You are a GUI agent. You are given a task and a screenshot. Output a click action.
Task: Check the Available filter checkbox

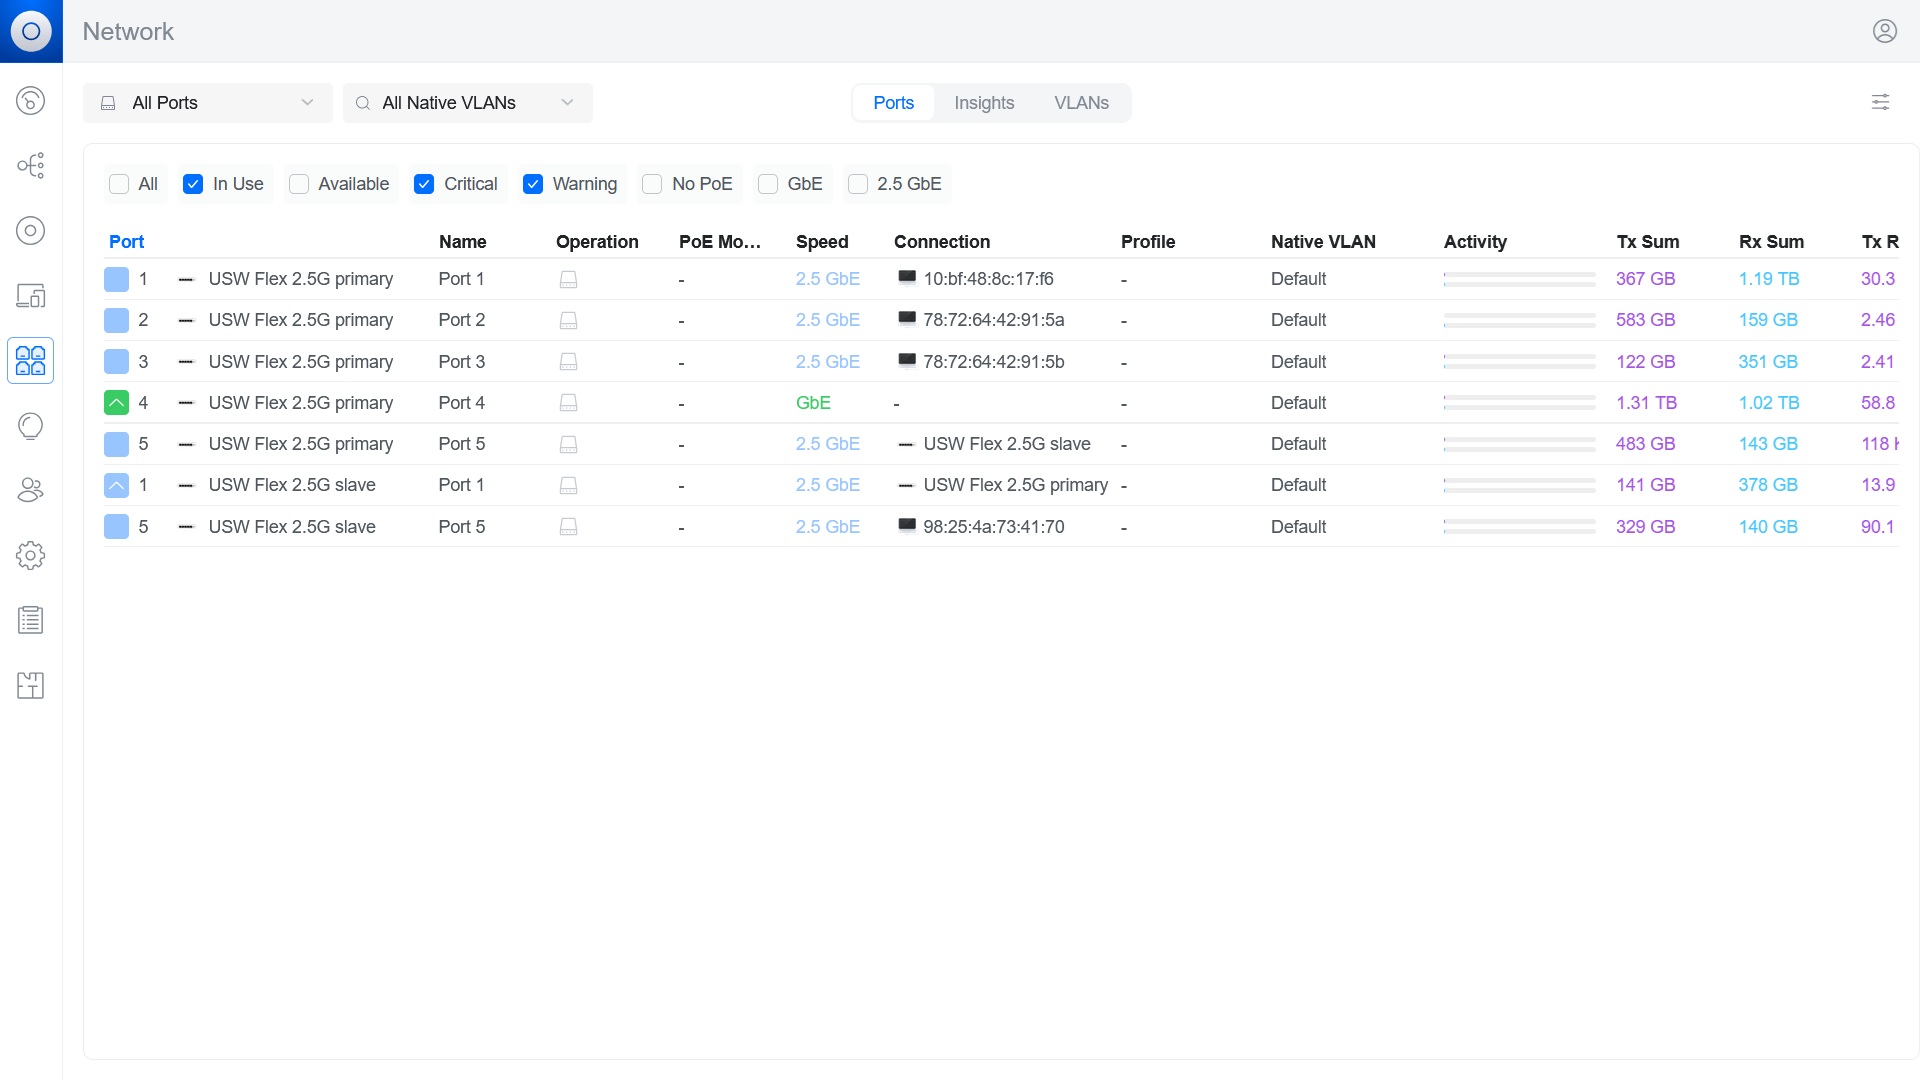tap(298, 184)
